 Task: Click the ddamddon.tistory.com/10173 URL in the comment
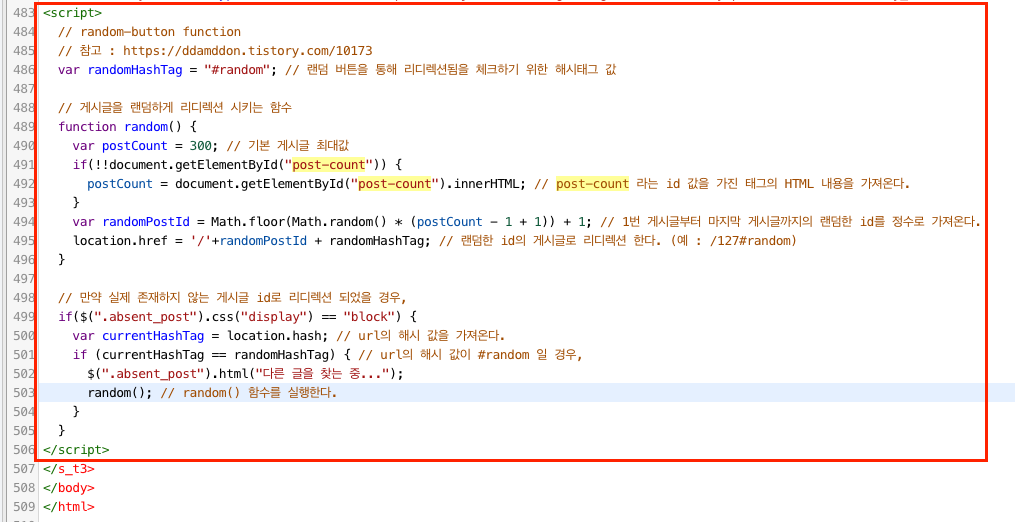(x=248, y=51)
